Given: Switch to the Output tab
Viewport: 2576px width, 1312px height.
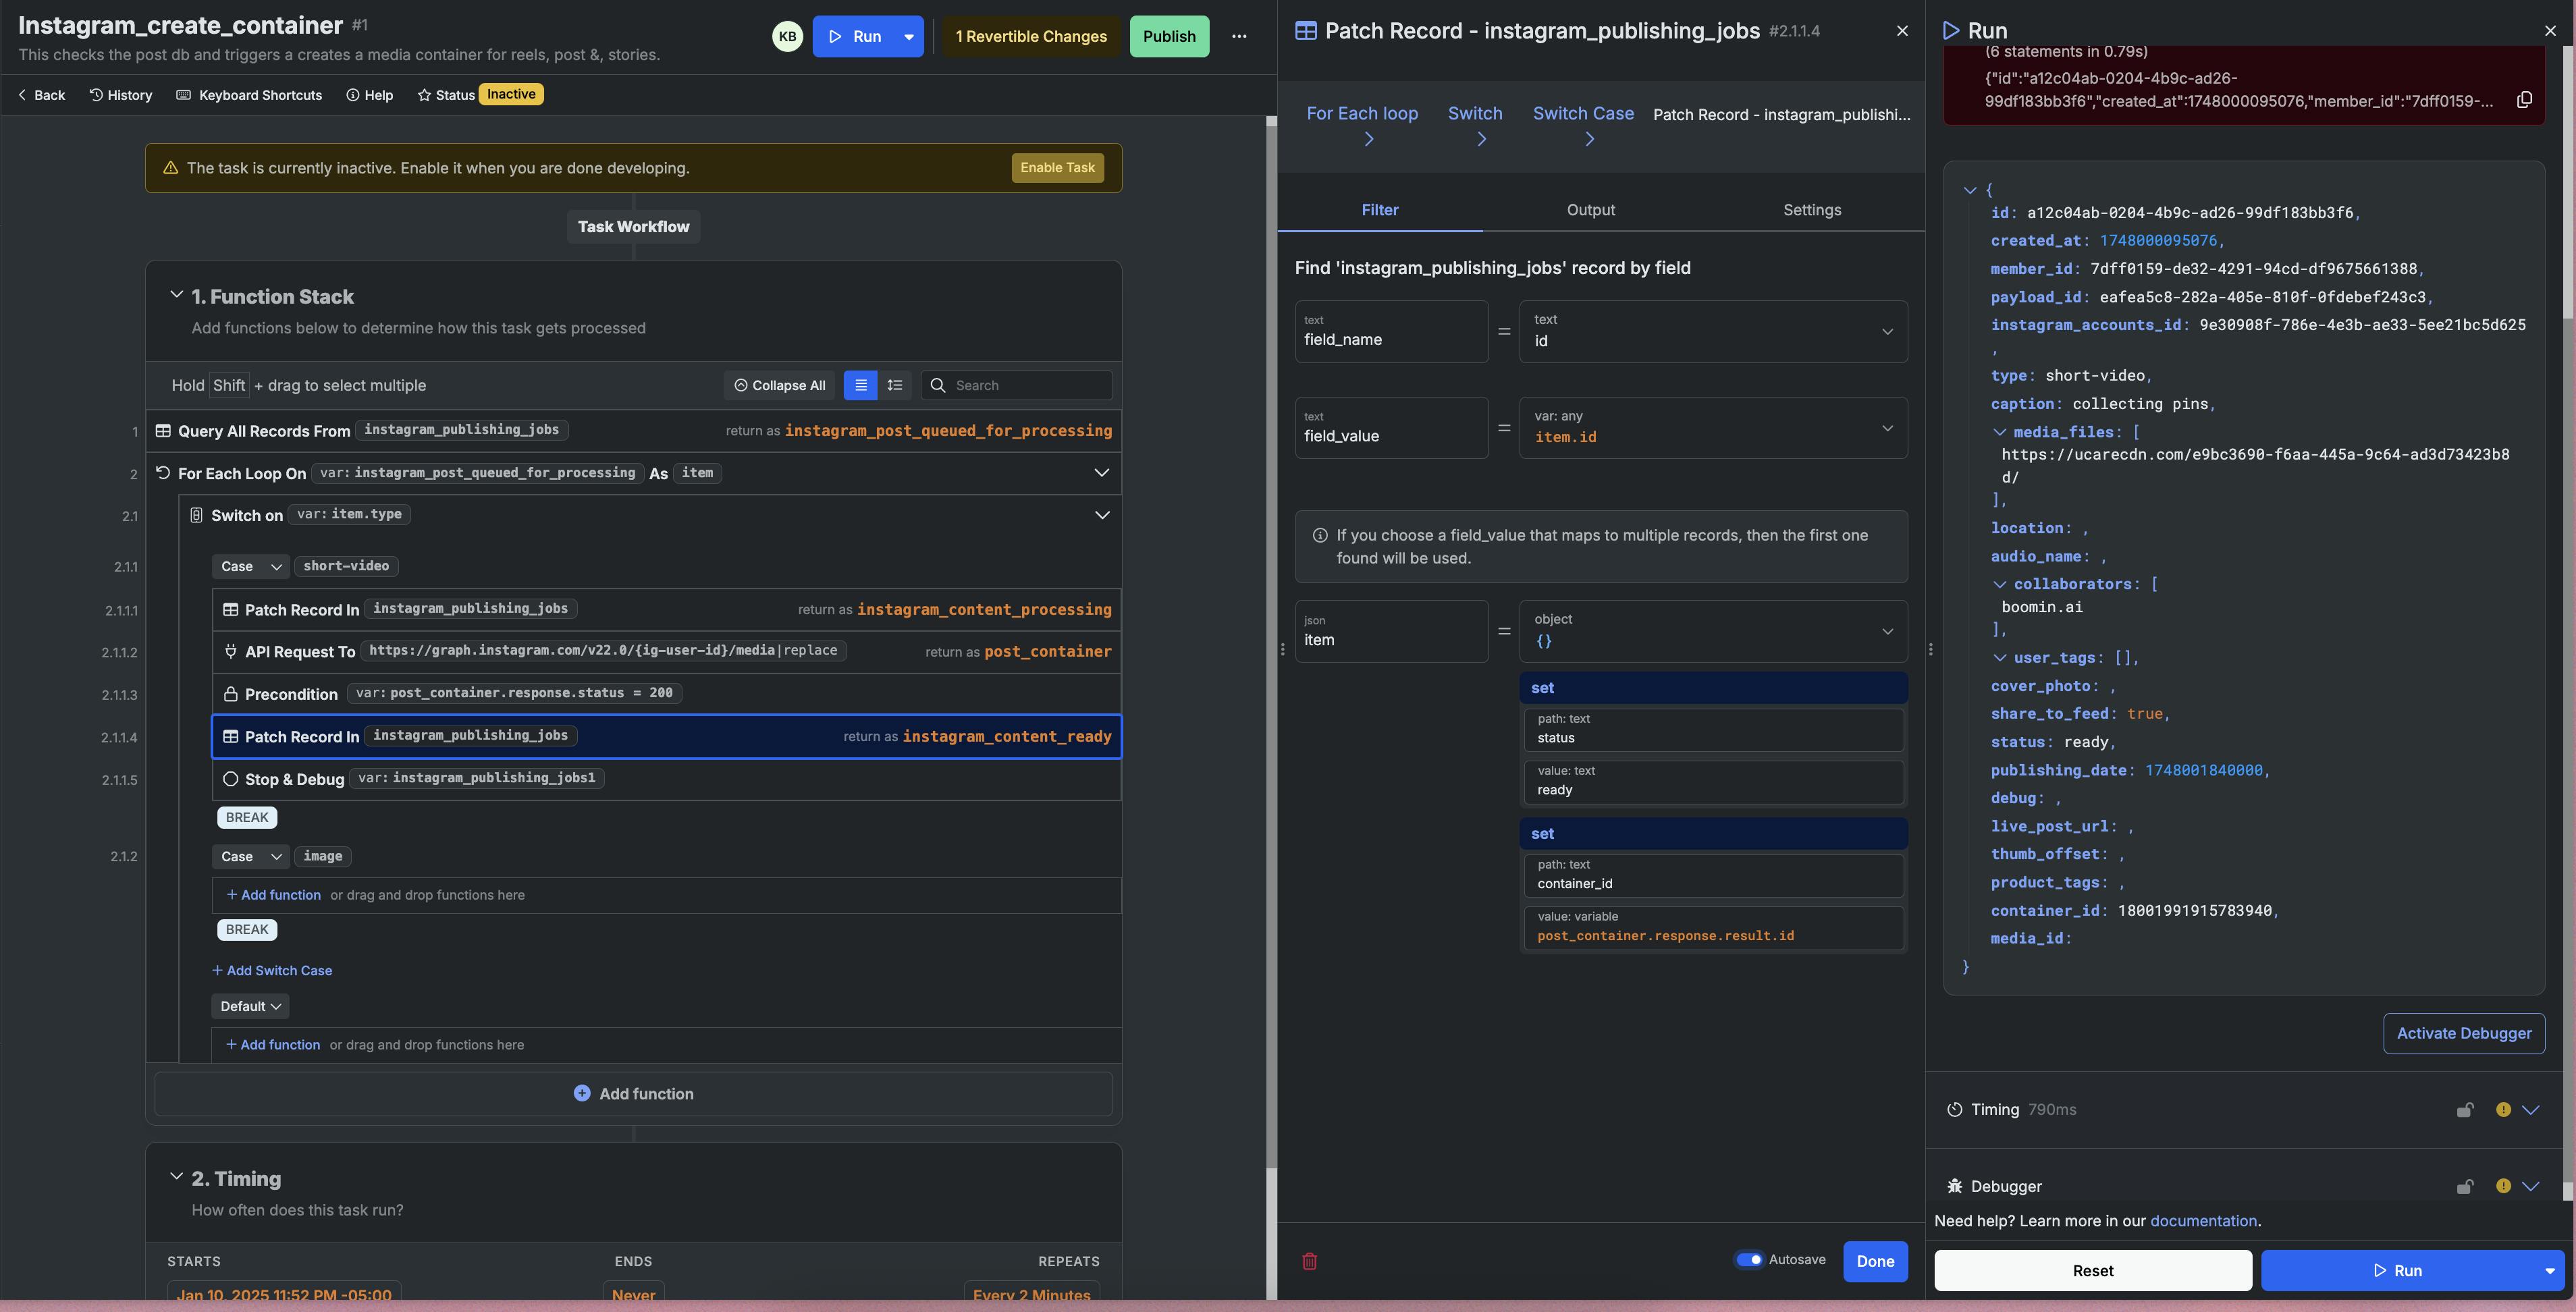Looking at the screenshot, I should [x=1590, y=210].
